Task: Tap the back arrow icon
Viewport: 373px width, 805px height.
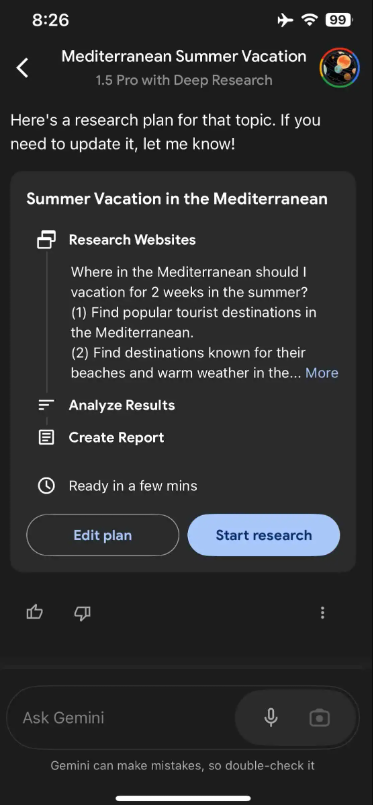Action: pyautogui.click(x=22, y=68)
